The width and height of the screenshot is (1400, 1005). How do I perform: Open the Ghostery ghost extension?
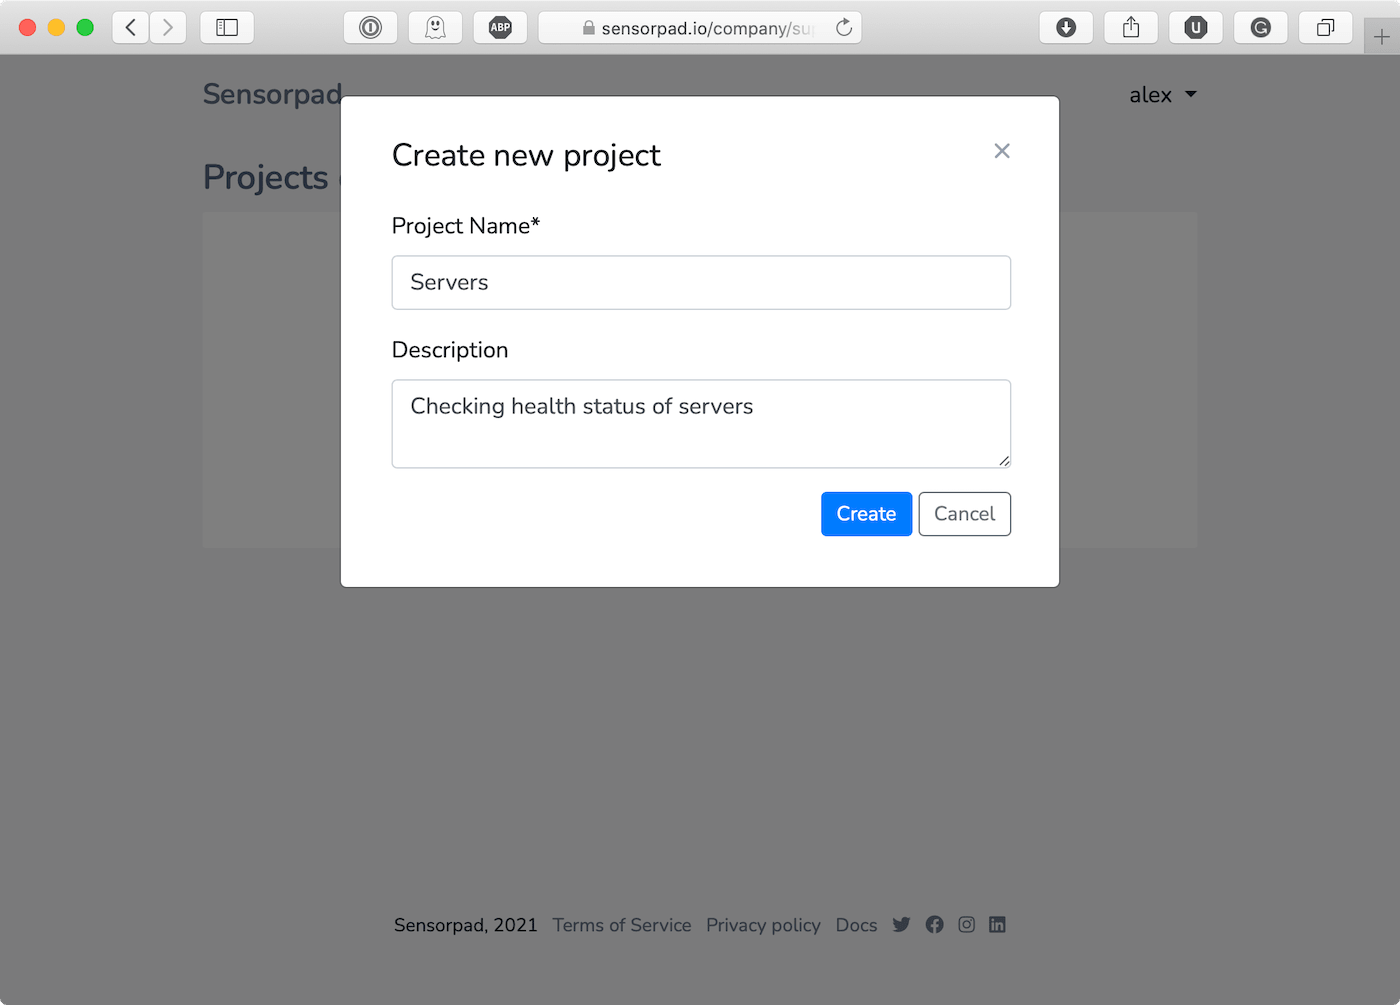coord(435,27)
